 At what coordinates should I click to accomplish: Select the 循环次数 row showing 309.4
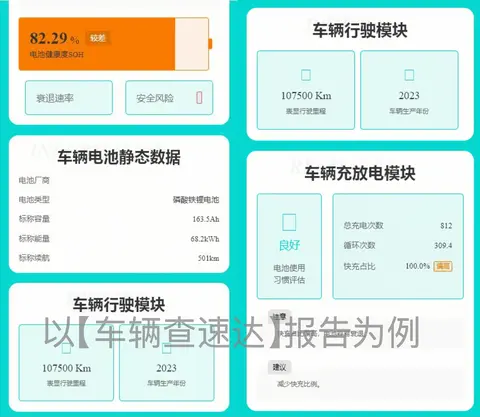(x=398, y=246)
